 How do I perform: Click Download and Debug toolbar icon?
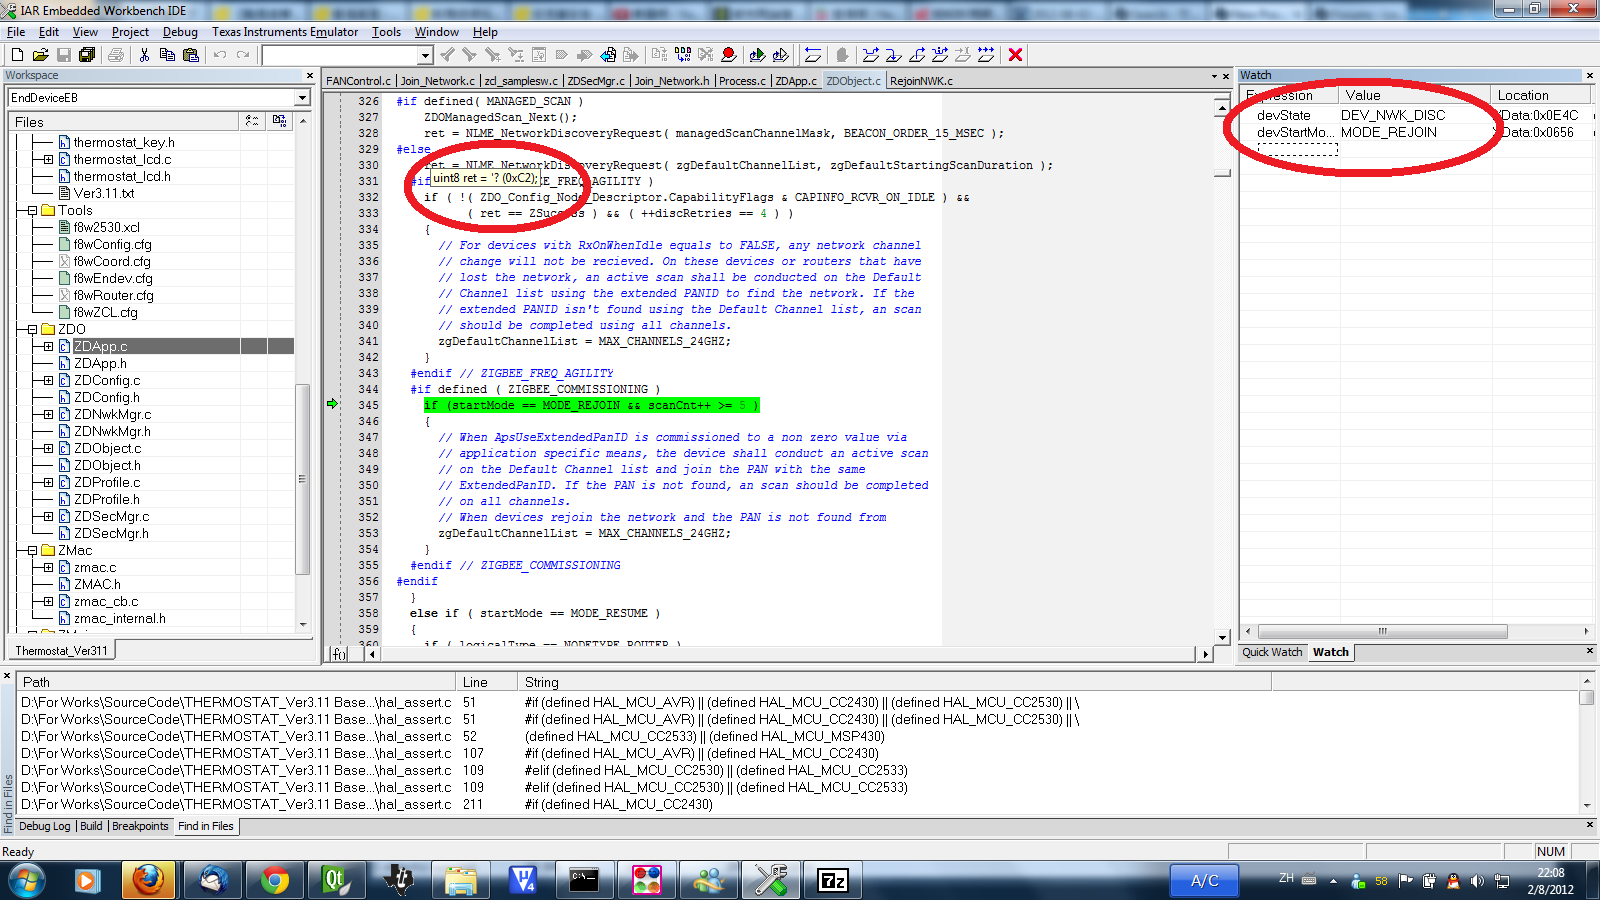757,55
